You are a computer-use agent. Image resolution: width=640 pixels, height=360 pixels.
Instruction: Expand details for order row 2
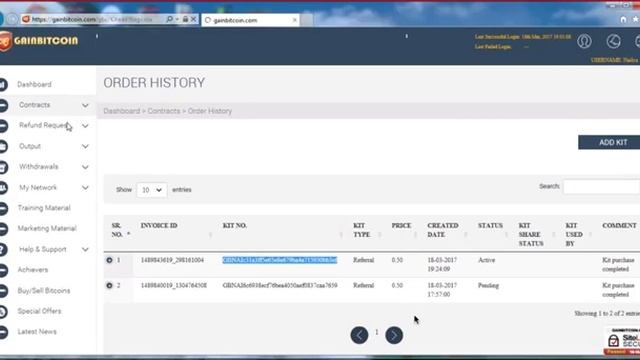(x=109, y=285)
